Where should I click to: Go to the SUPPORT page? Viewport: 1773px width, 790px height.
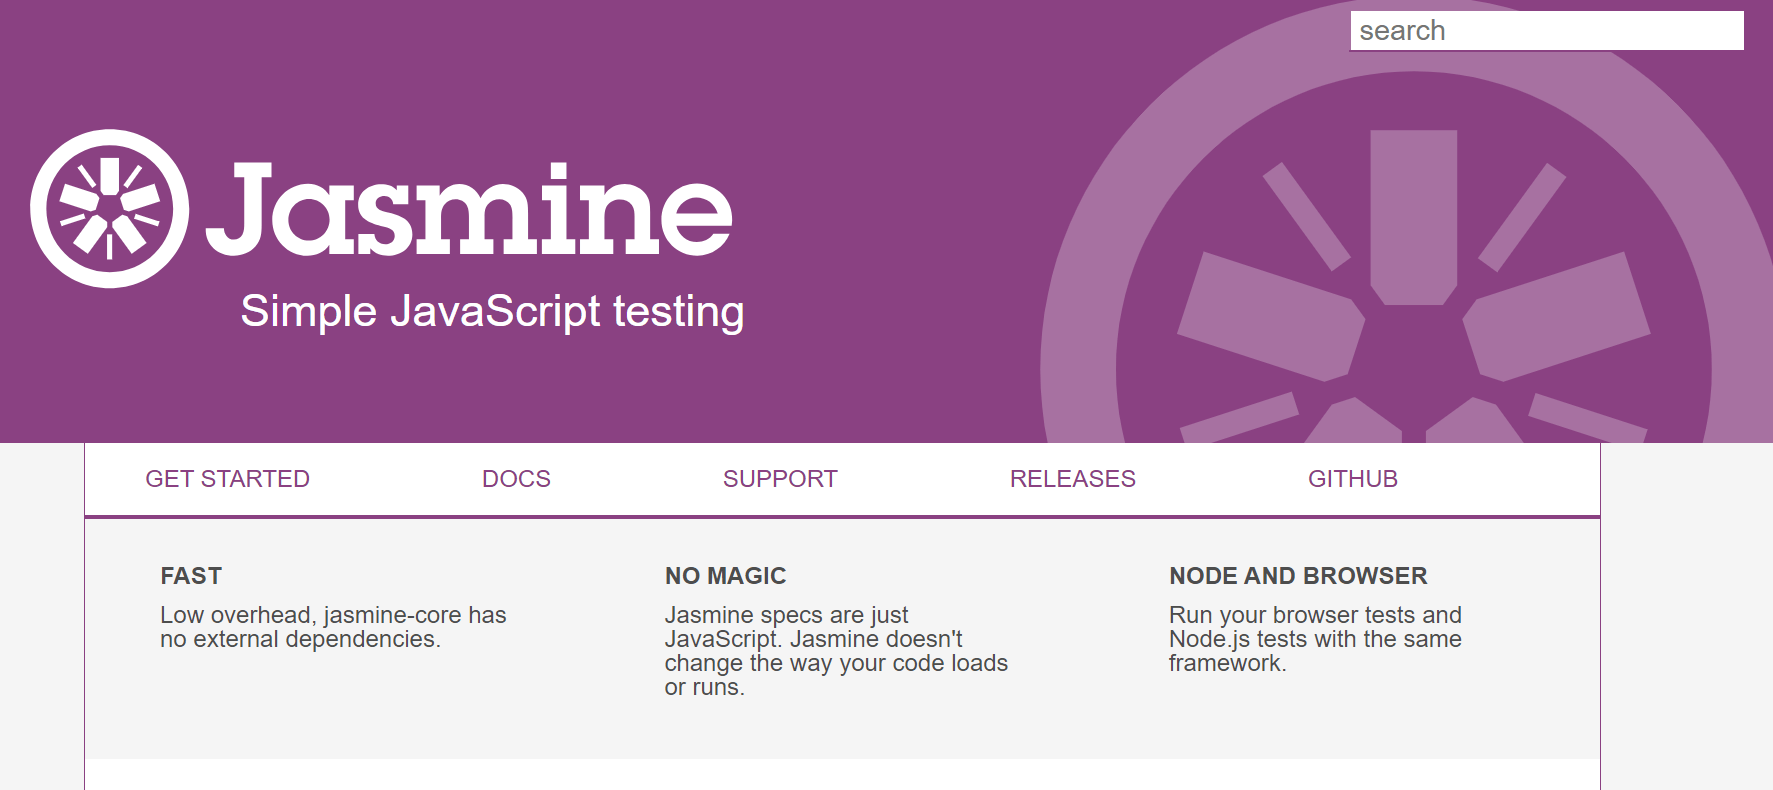point(780,479)
